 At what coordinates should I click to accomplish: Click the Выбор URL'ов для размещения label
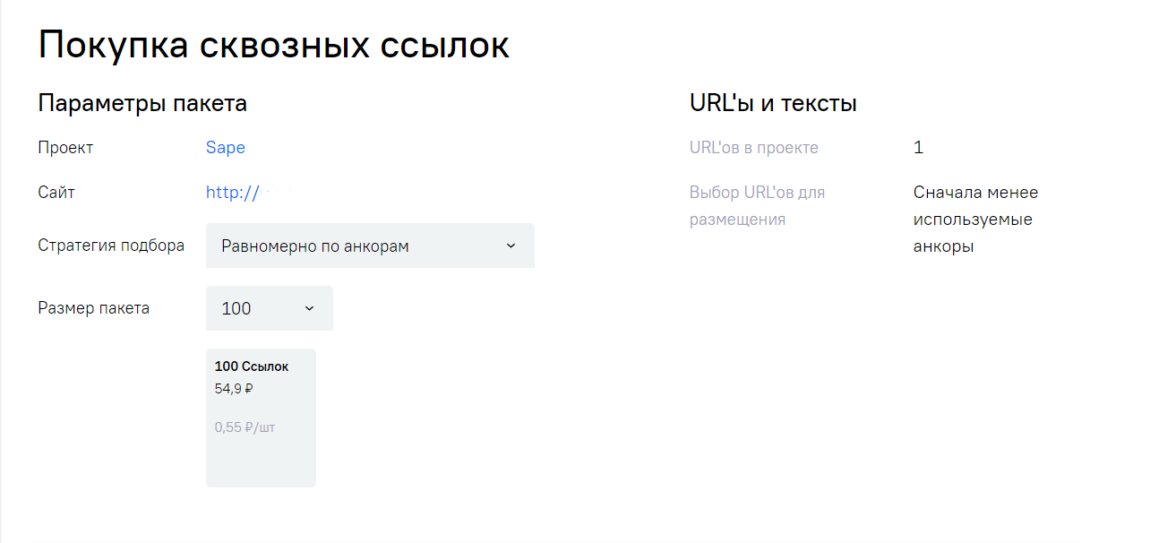click(x=757, y=205)
